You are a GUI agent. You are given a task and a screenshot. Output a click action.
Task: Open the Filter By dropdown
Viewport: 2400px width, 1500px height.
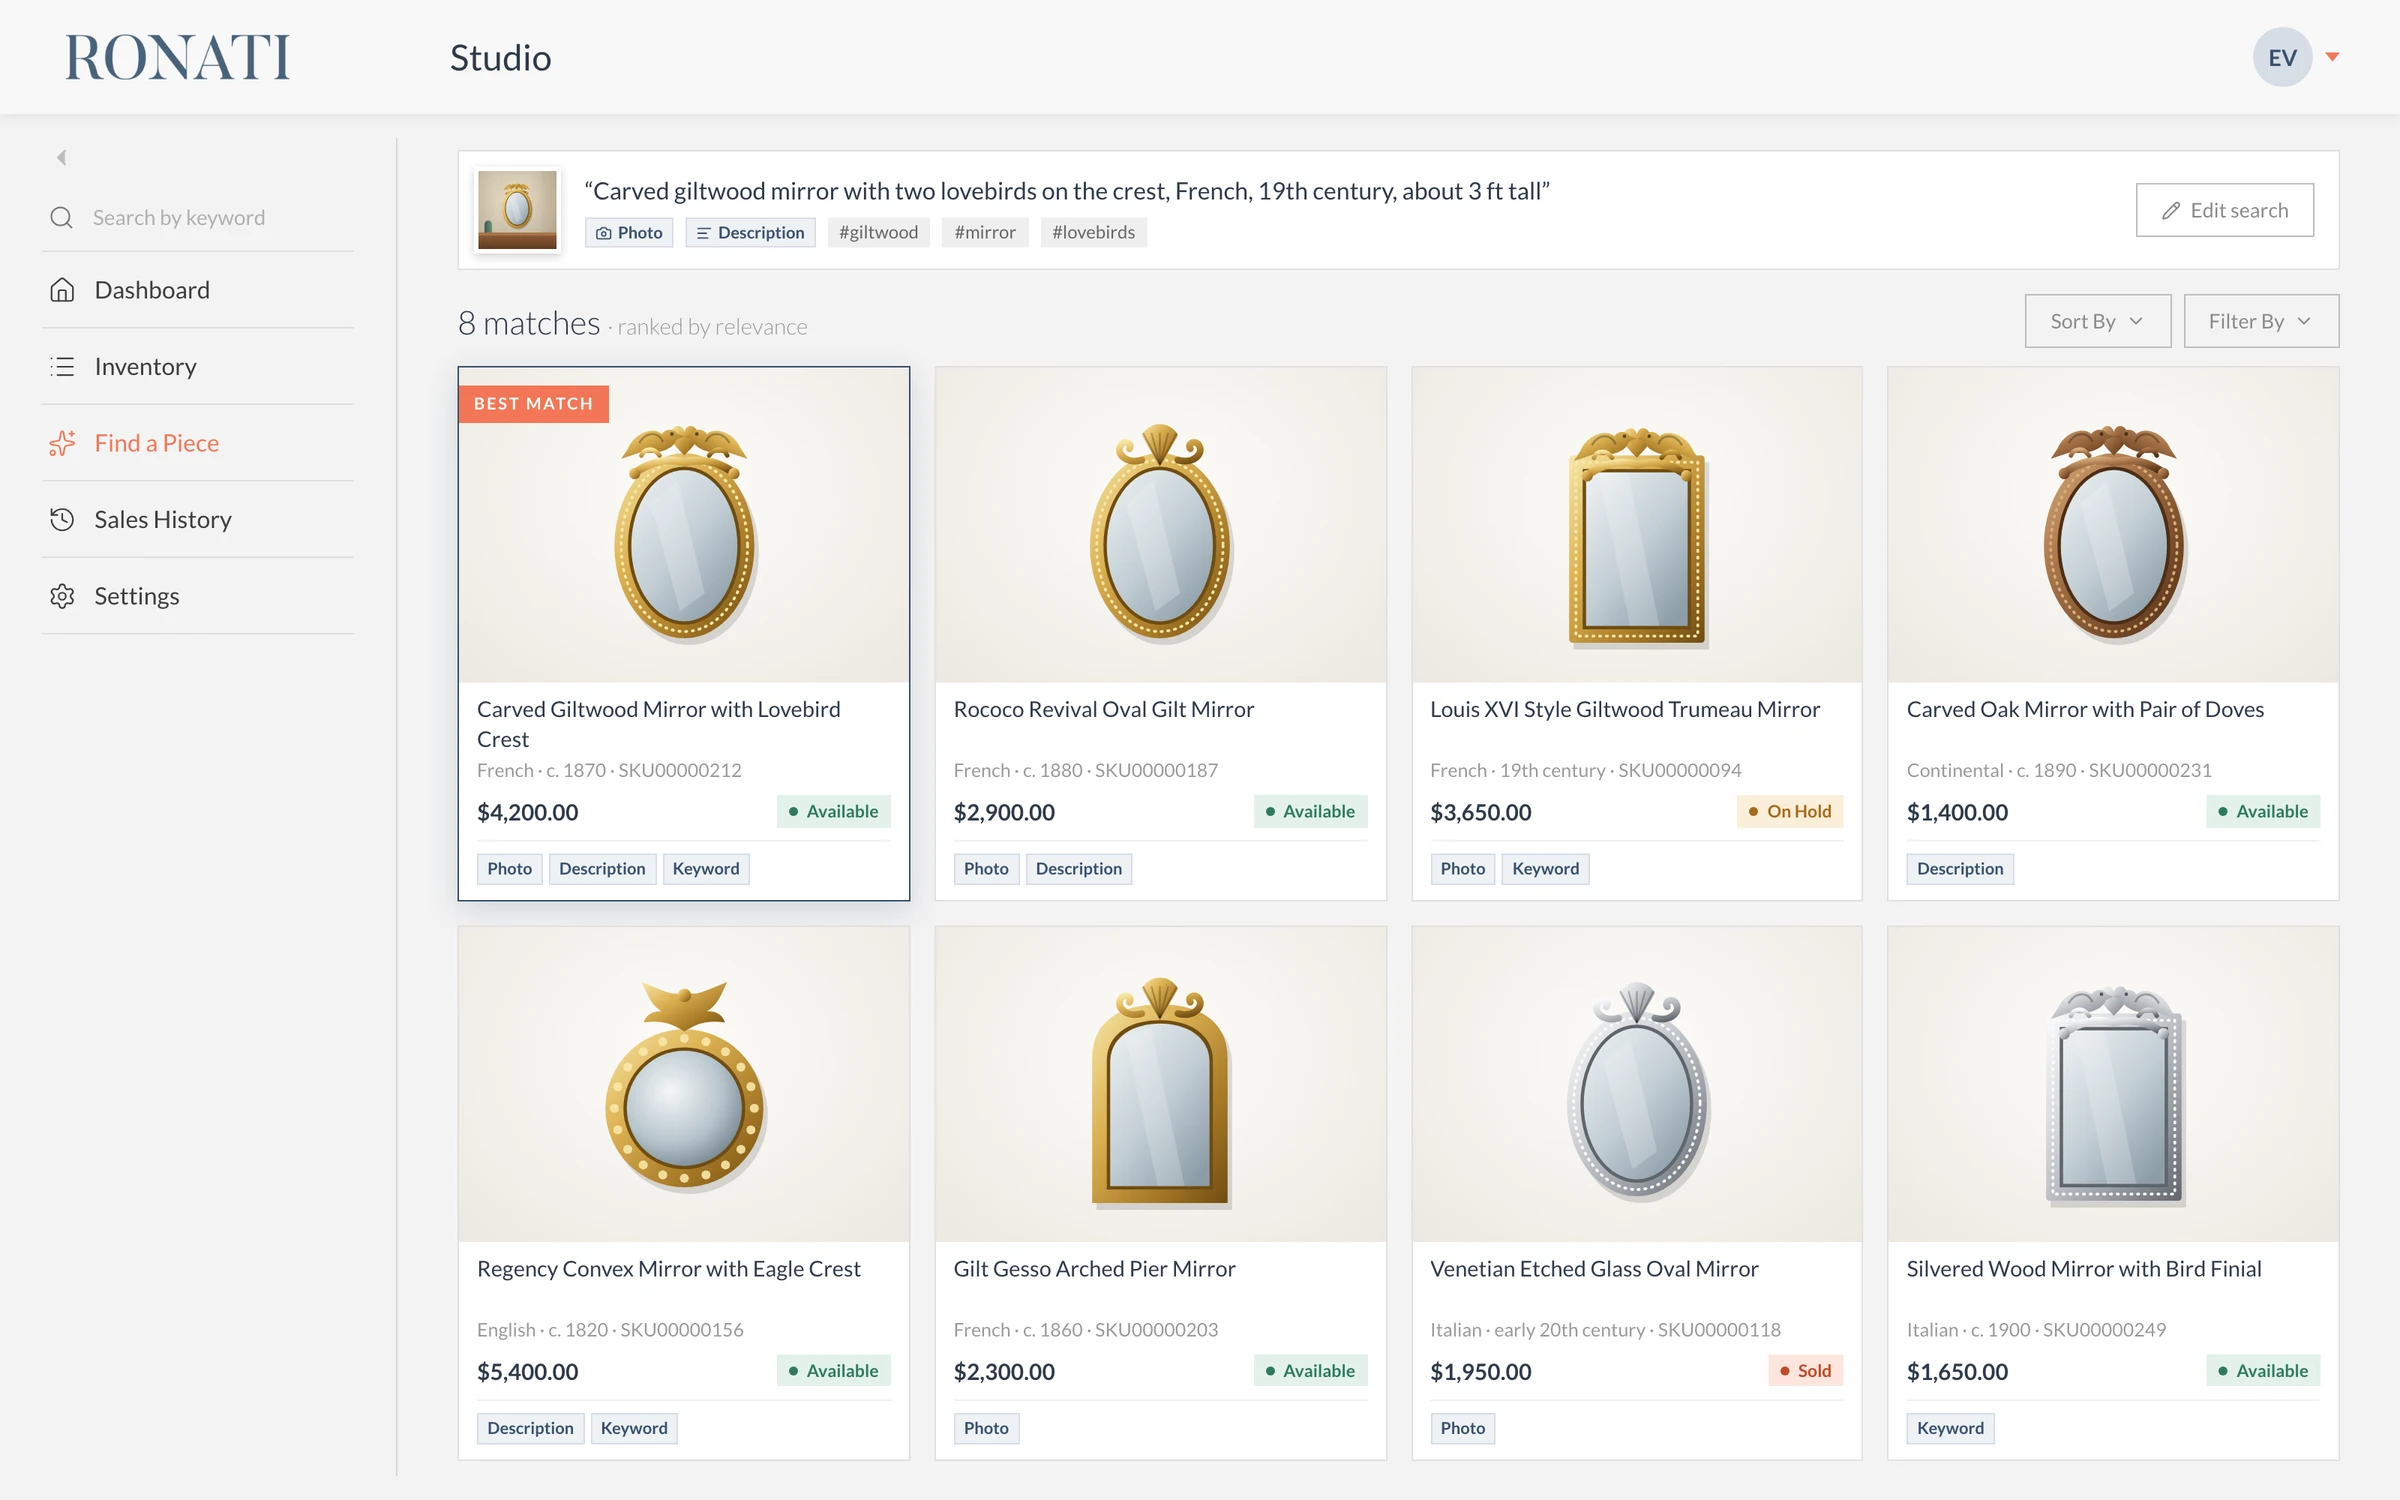point(2261,321)
